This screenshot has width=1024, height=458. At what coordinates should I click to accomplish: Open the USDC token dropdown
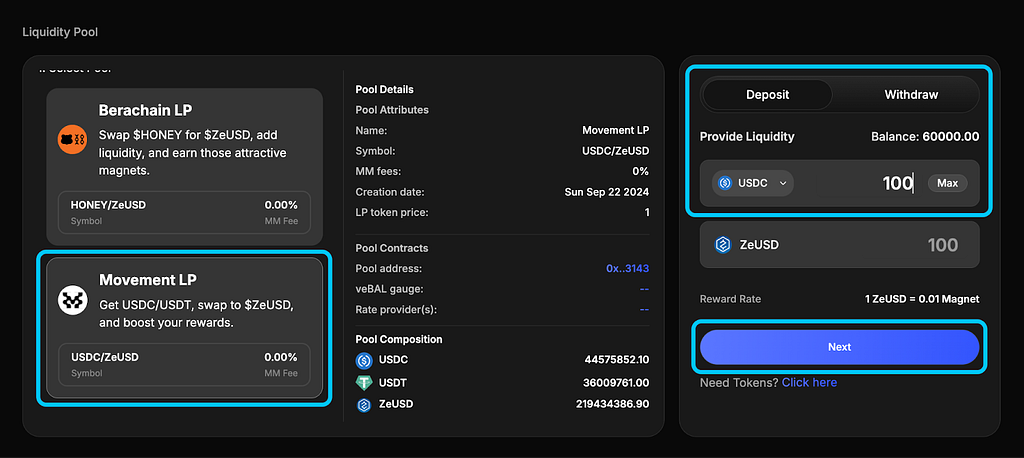[x=752, y=183]
